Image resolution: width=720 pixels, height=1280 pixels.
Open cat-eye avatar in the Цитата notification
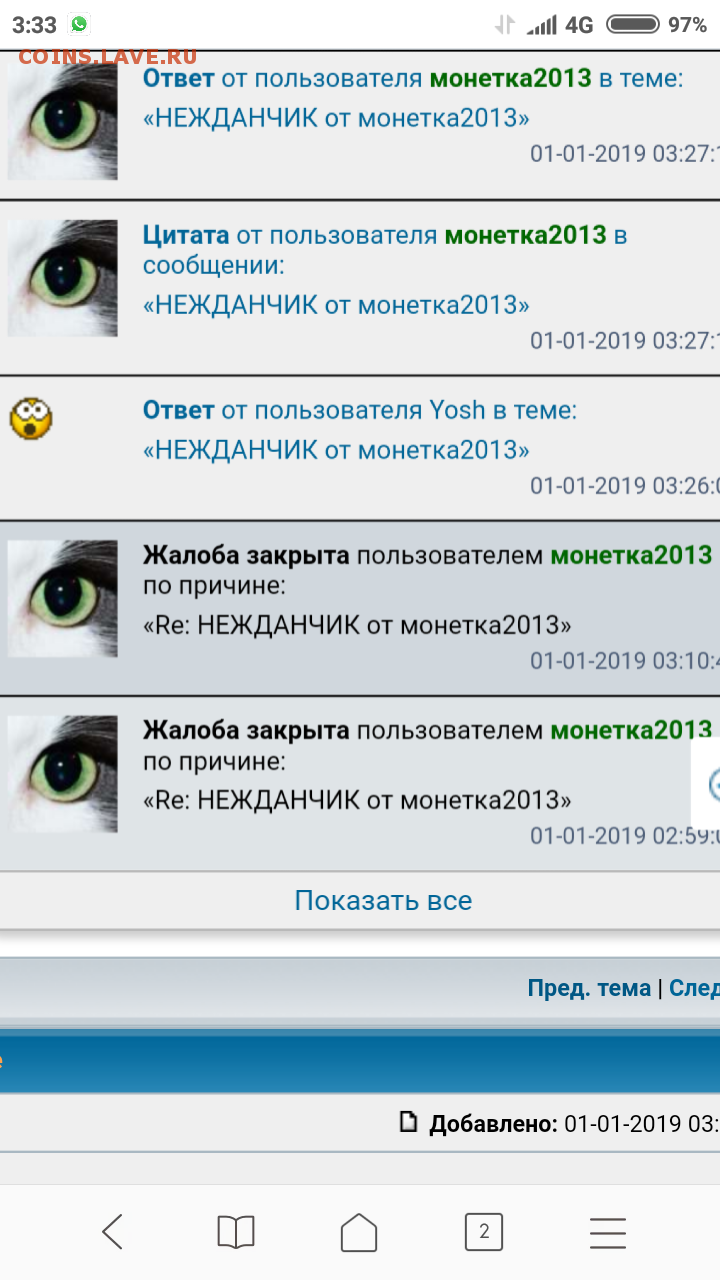point(63,278)
